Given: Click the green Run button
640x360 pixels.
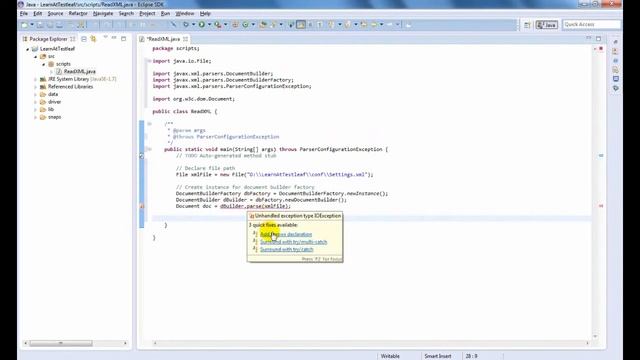Looking at the screenshot, I should click(x=202, y=24).
